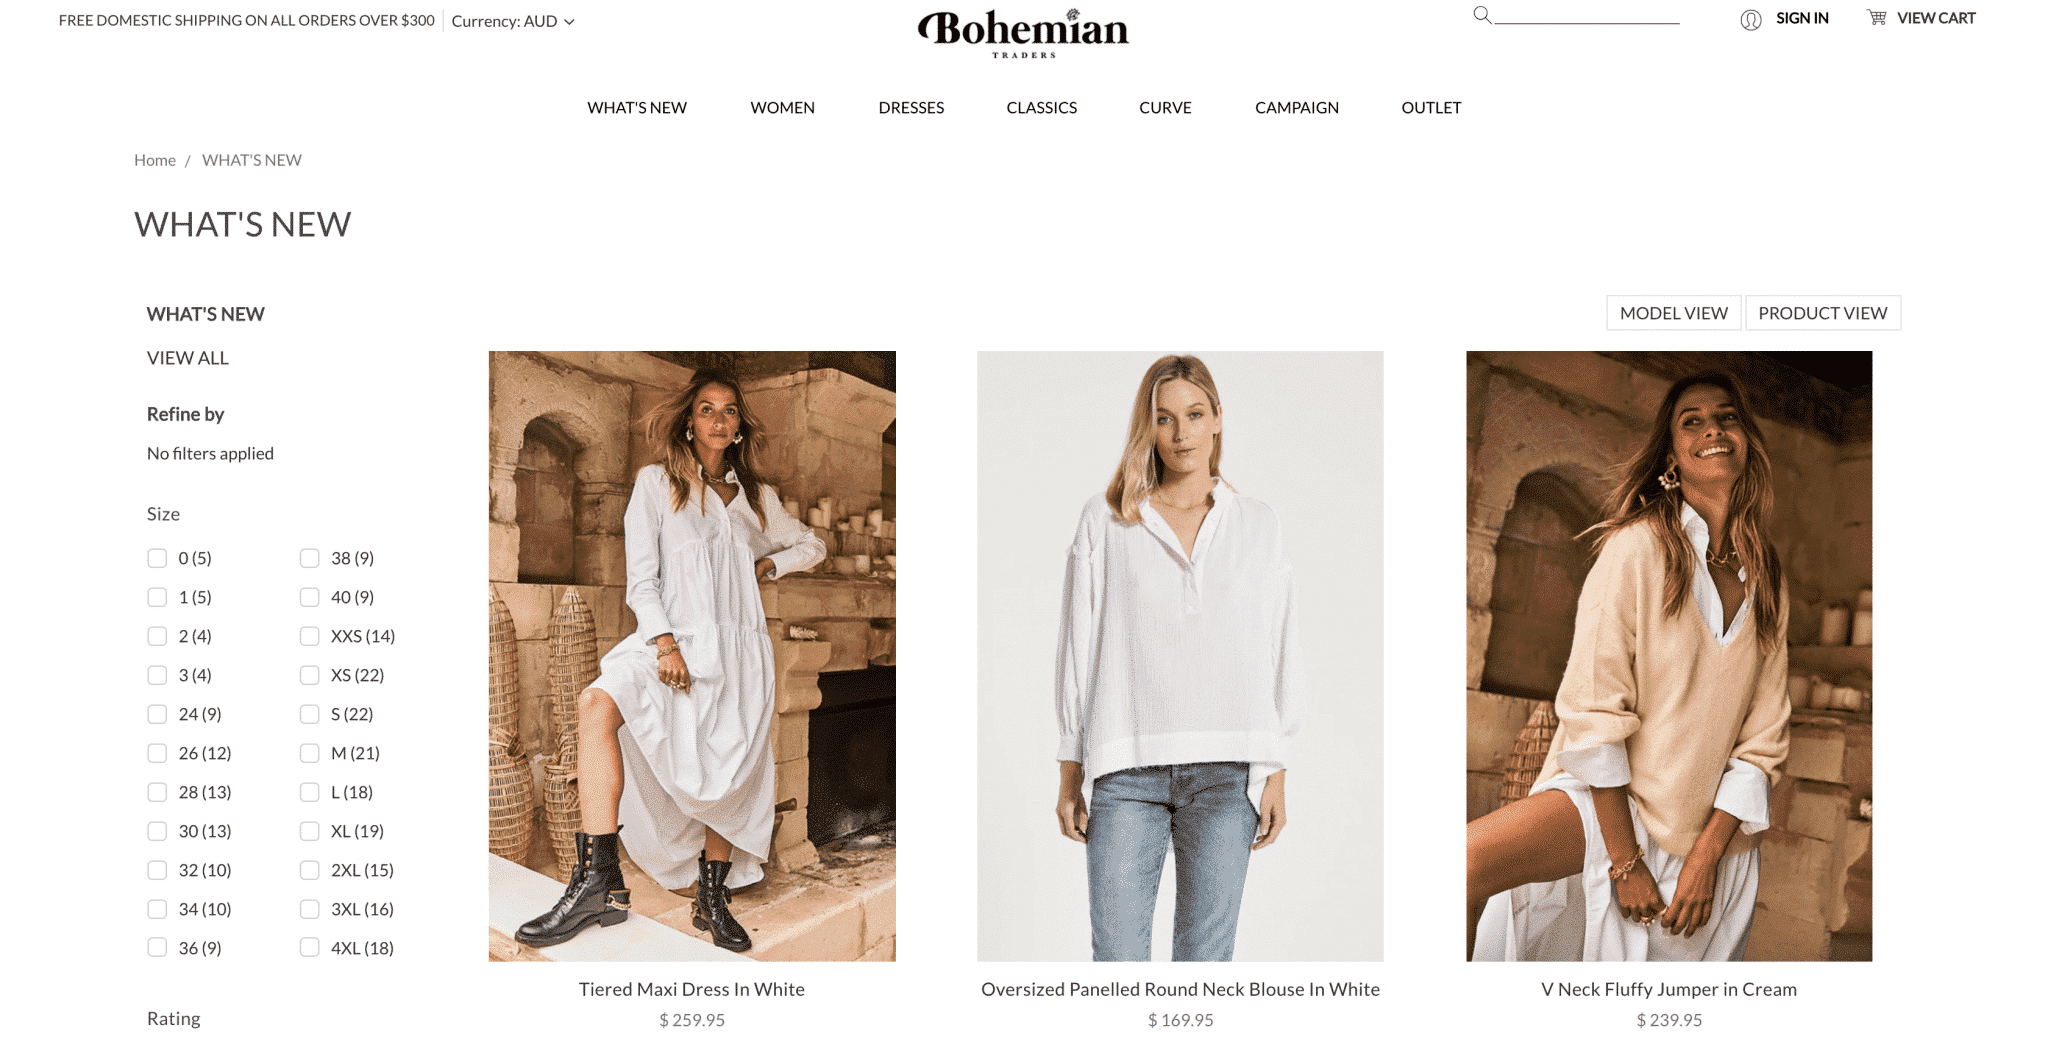Screen dimensions: 2048x1050
Task: Click the search input field
Action: pyautogui.click(x=1587, y=15)
